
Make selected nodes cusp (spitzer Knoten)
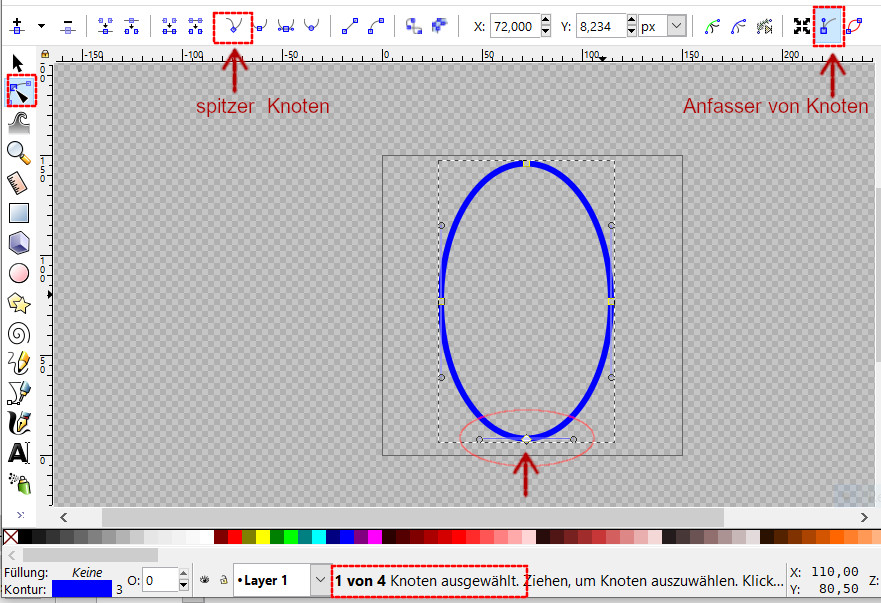tap(233, 26)
